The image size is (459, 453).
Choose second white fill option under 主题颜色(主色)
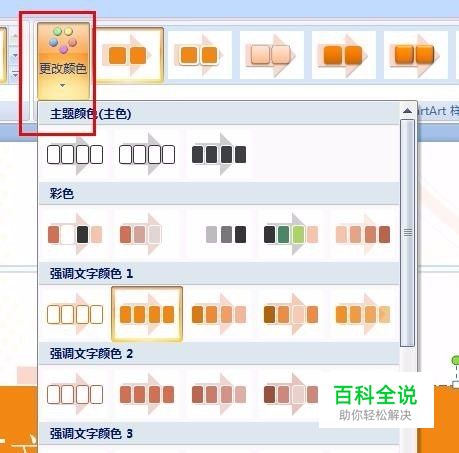click(147, 154)
